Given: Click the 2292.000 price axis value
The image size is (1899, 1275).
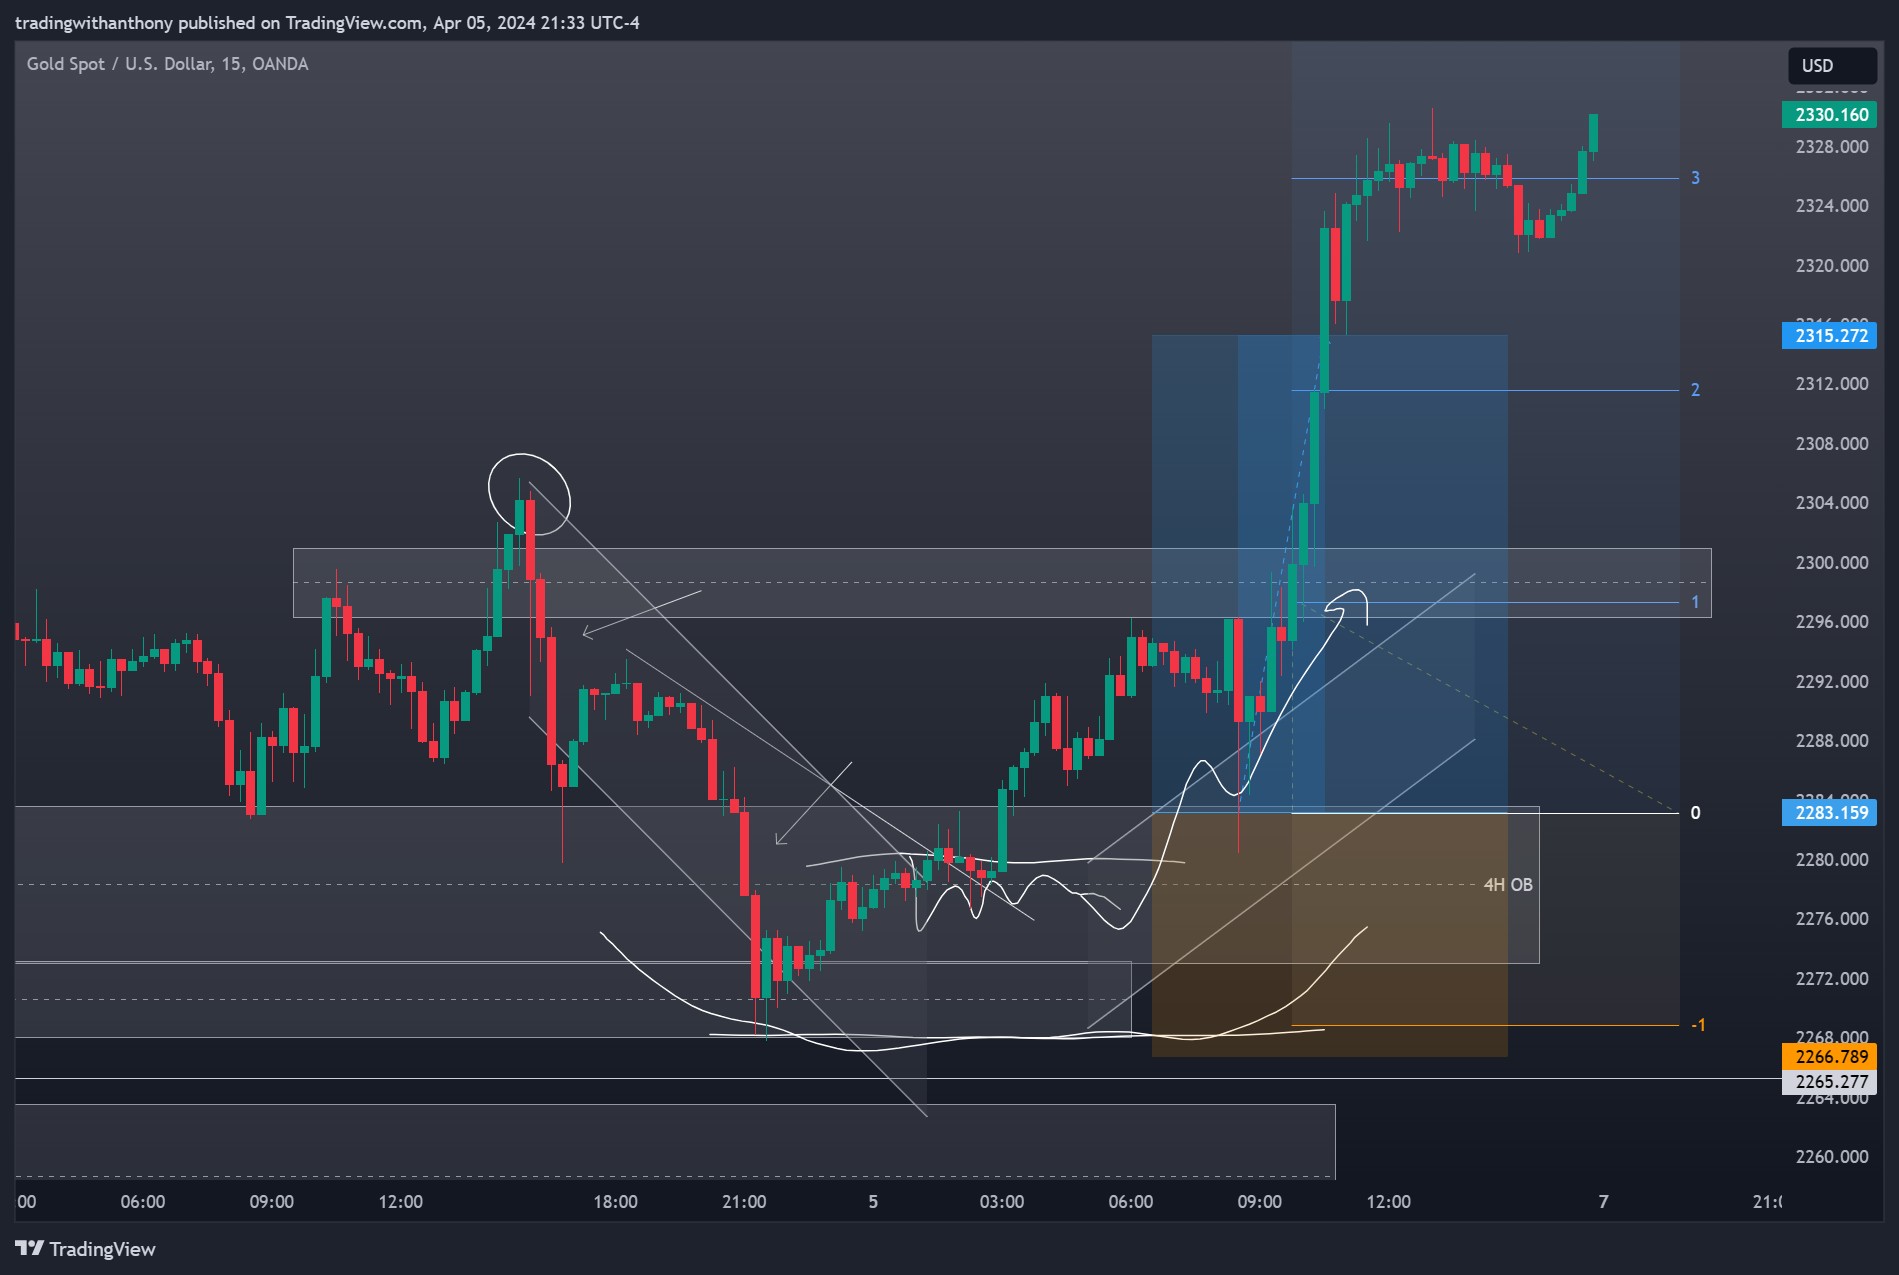Looking at the screenshot, I should (1832, 682).
